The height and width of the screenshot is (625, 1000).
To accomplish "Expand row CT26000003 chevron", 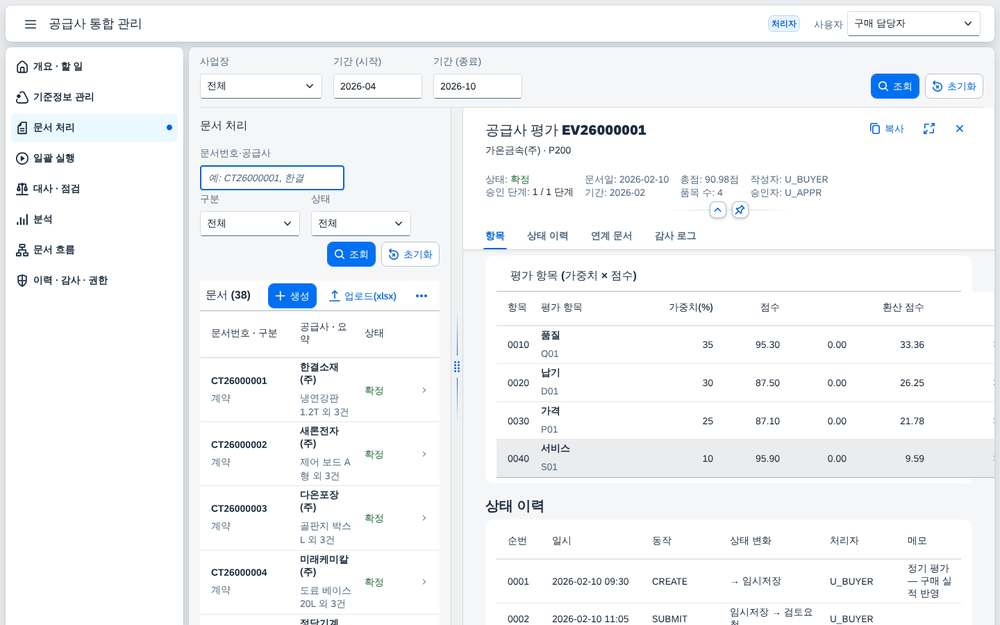I will pyautogui.click(x=424, y=518).
